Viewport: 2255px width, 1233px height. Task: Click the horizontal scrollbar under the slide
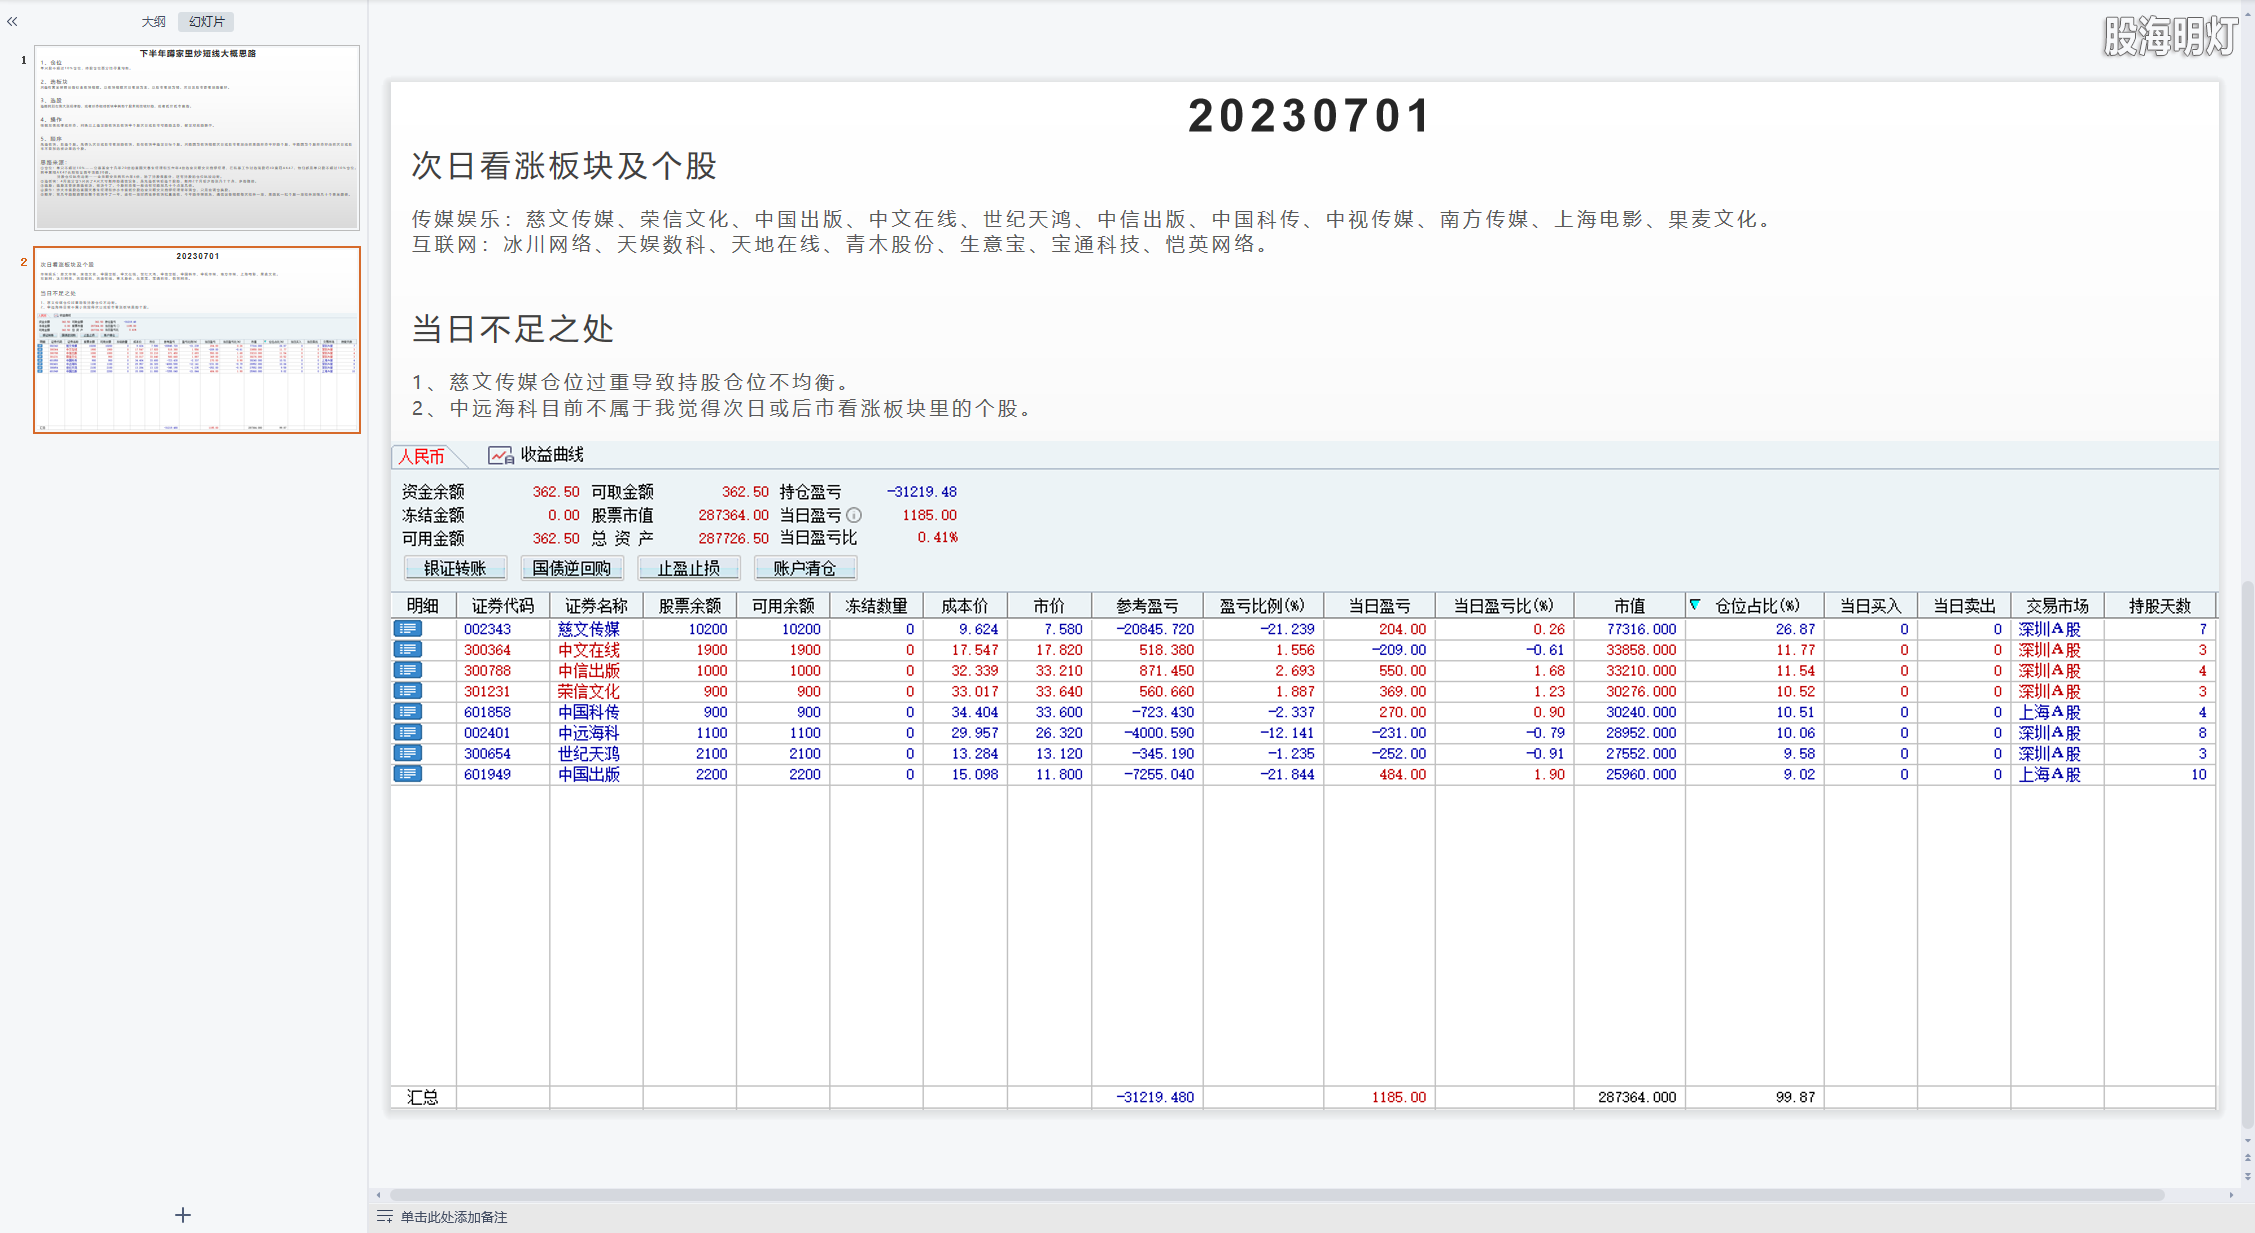coord(1277,1195)
